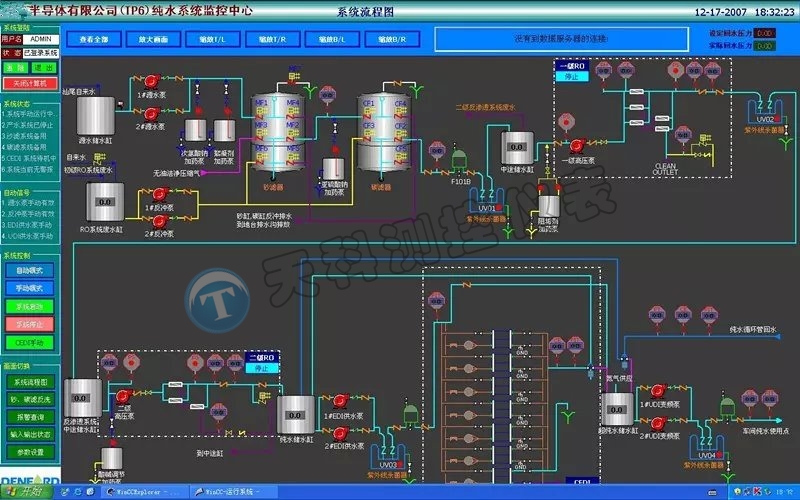The width and height of the screenshot is (800, 500).
Task: Open the 报警查询 alarm query page
Action: click(x=30, y=417)
